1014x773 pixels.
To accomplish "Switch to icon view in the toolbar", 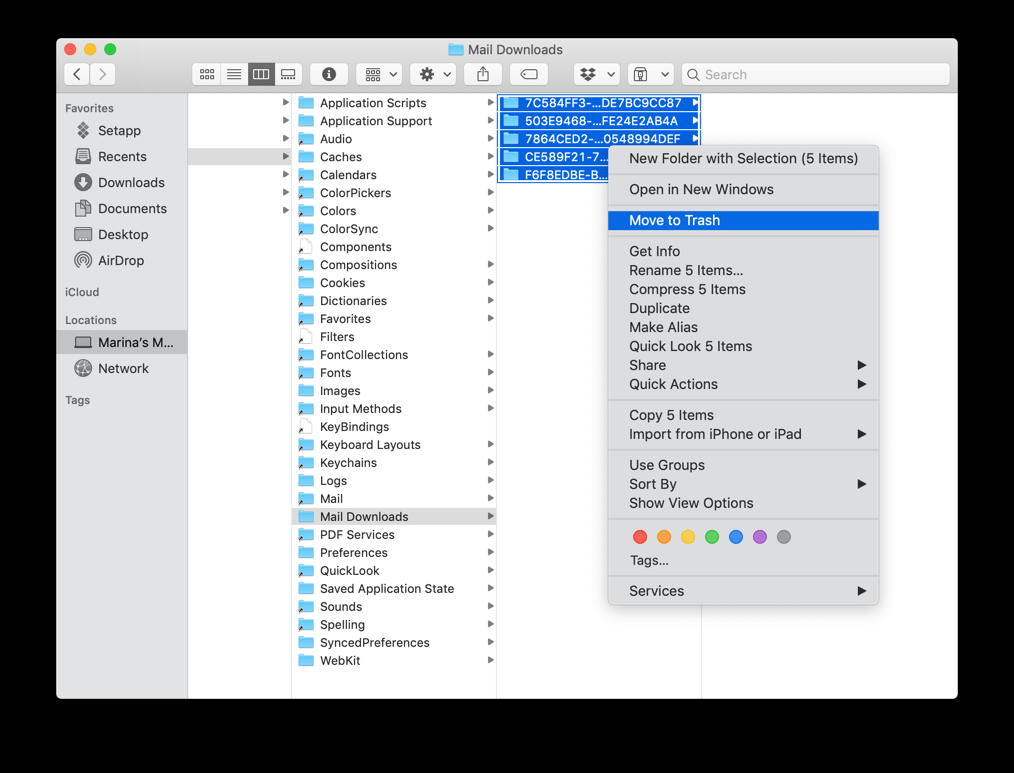I will pos(207,73).
